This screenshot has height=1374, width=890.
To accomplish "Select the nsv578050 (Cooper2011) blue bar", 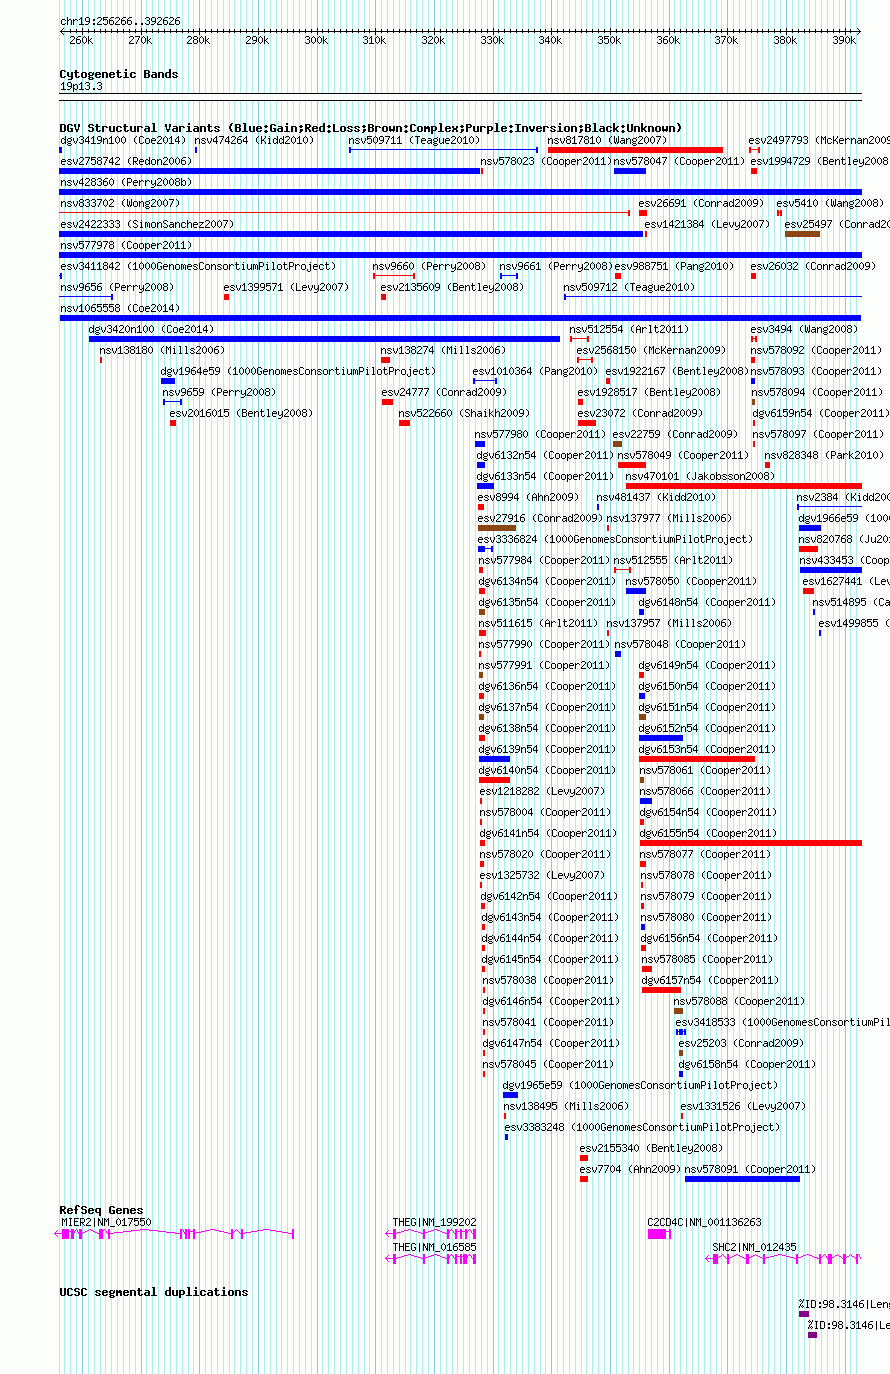I will click(636, 591).
